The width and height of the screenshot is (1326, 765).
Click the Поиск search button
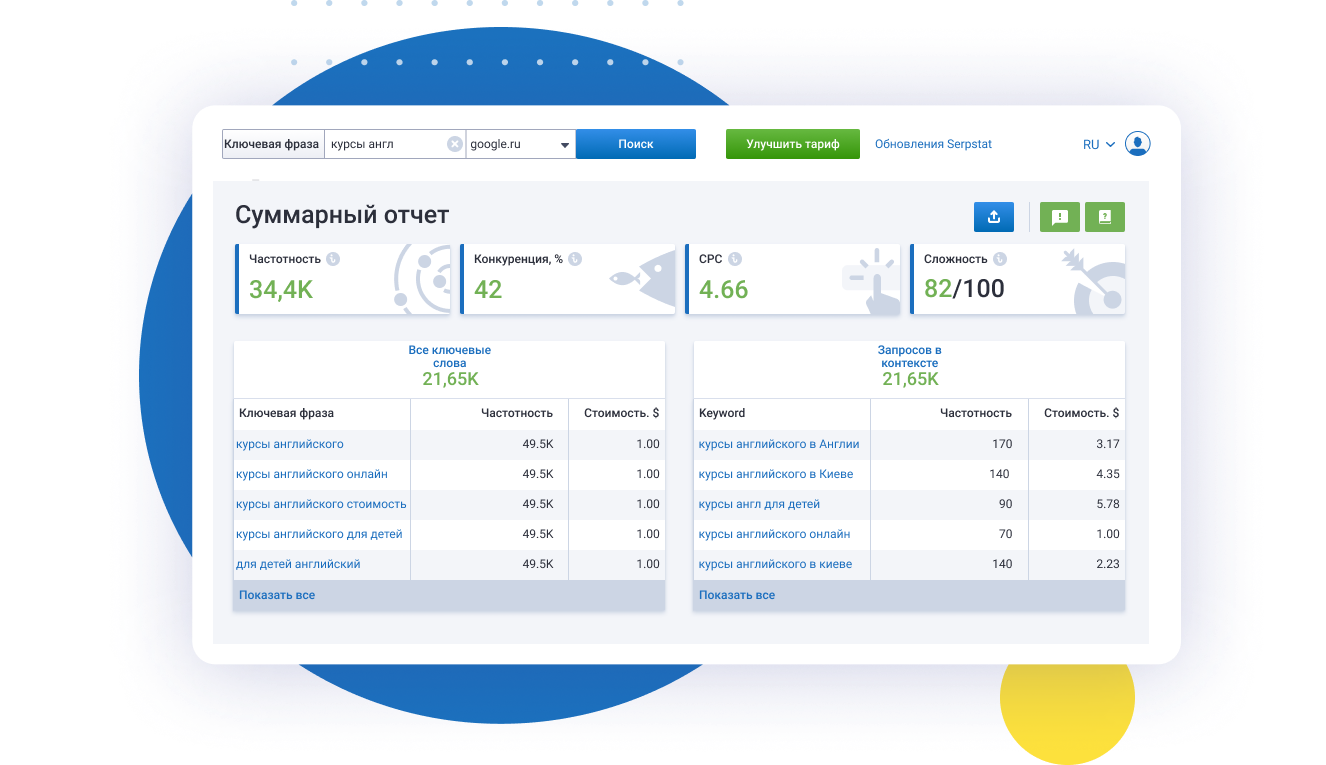coord(635,143)
